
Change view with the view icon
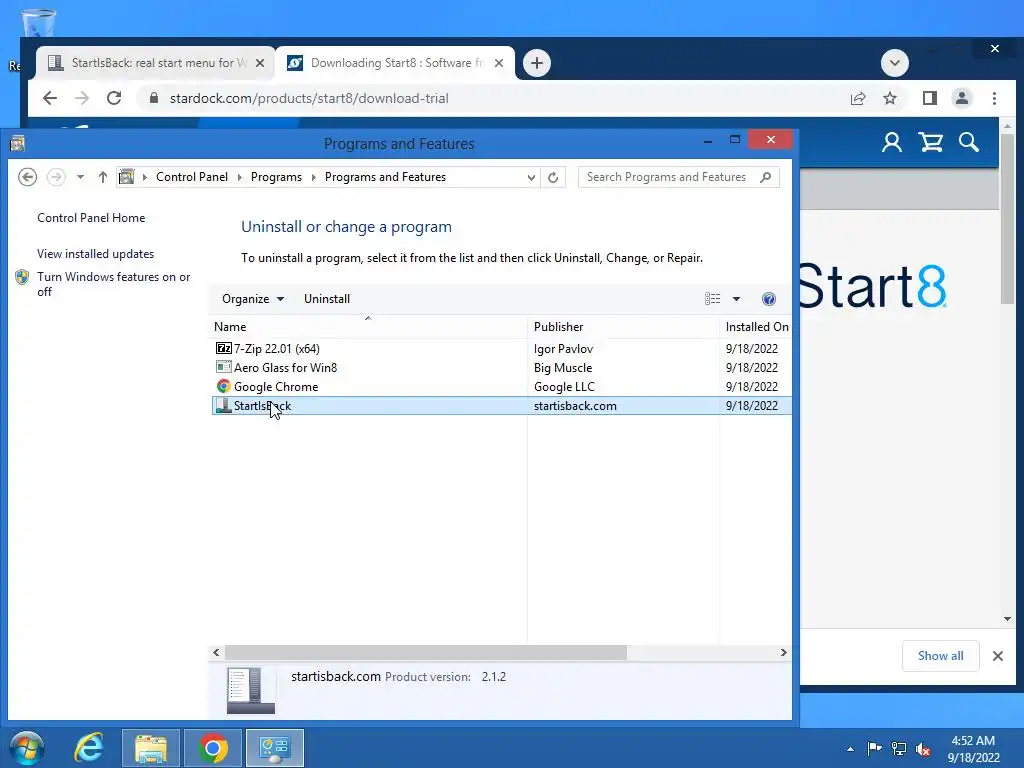[712, 299]
